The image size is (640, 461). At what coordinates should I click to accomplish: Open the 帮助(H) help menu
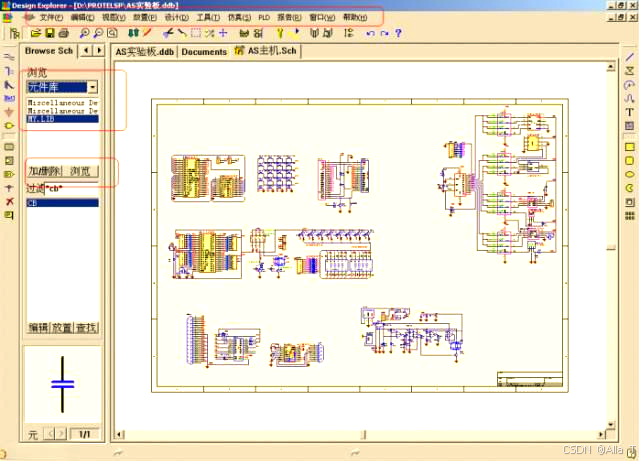pyautogui.click(x=355, y=18)
